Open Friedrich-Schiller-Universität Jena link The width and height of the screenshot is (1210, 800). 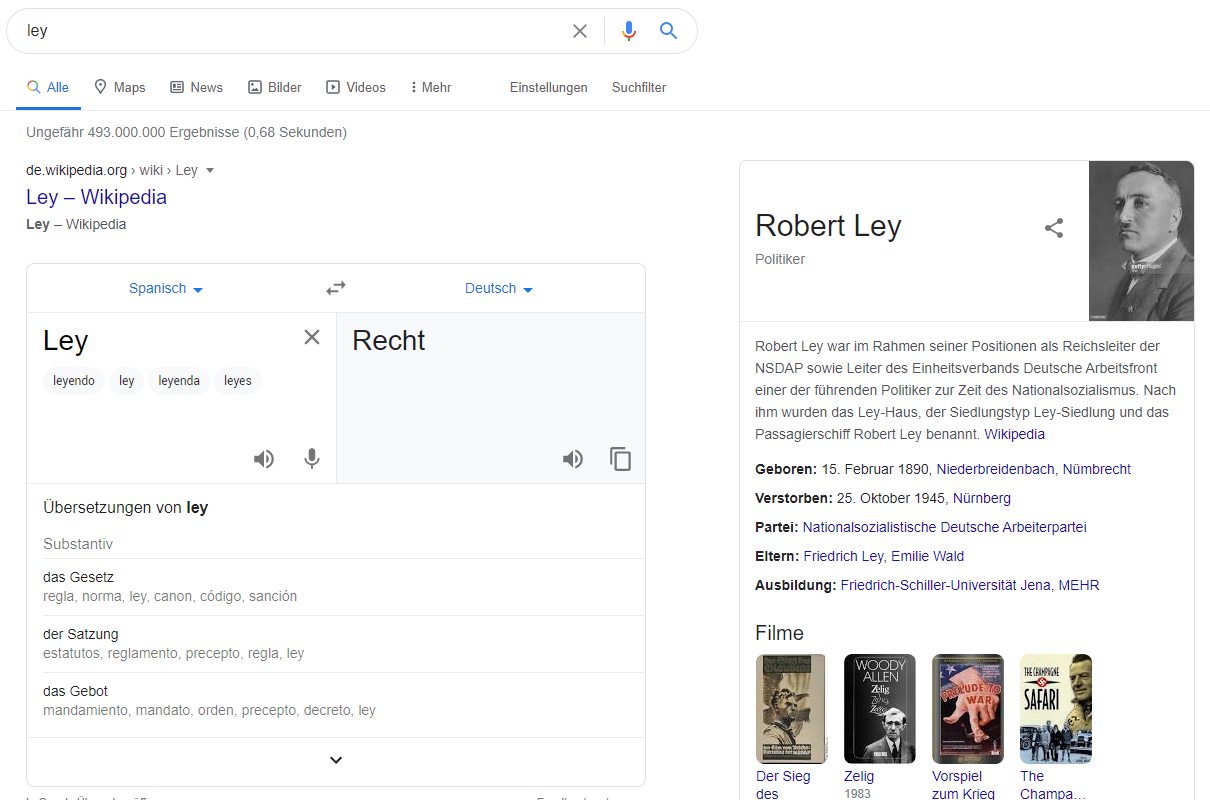tap(946, 585)
